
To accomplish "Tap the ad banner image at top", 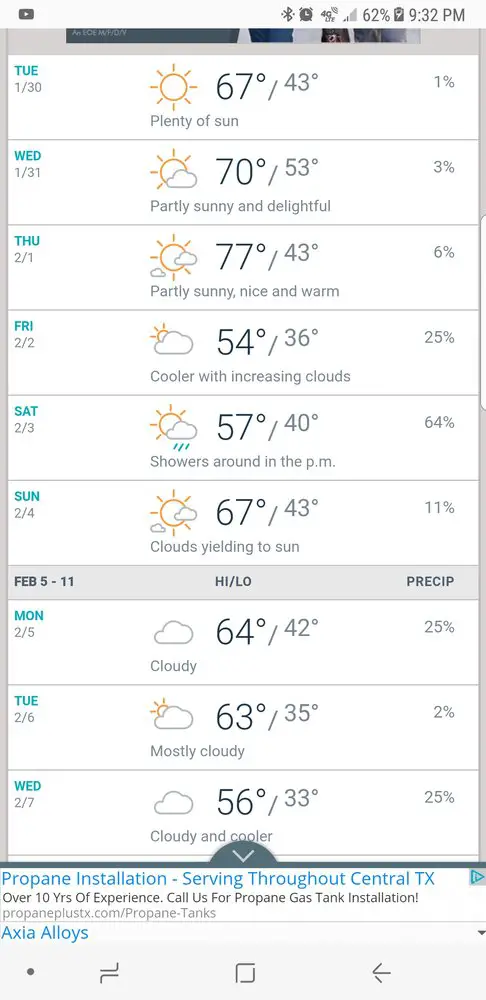I will tap(243, 36).
